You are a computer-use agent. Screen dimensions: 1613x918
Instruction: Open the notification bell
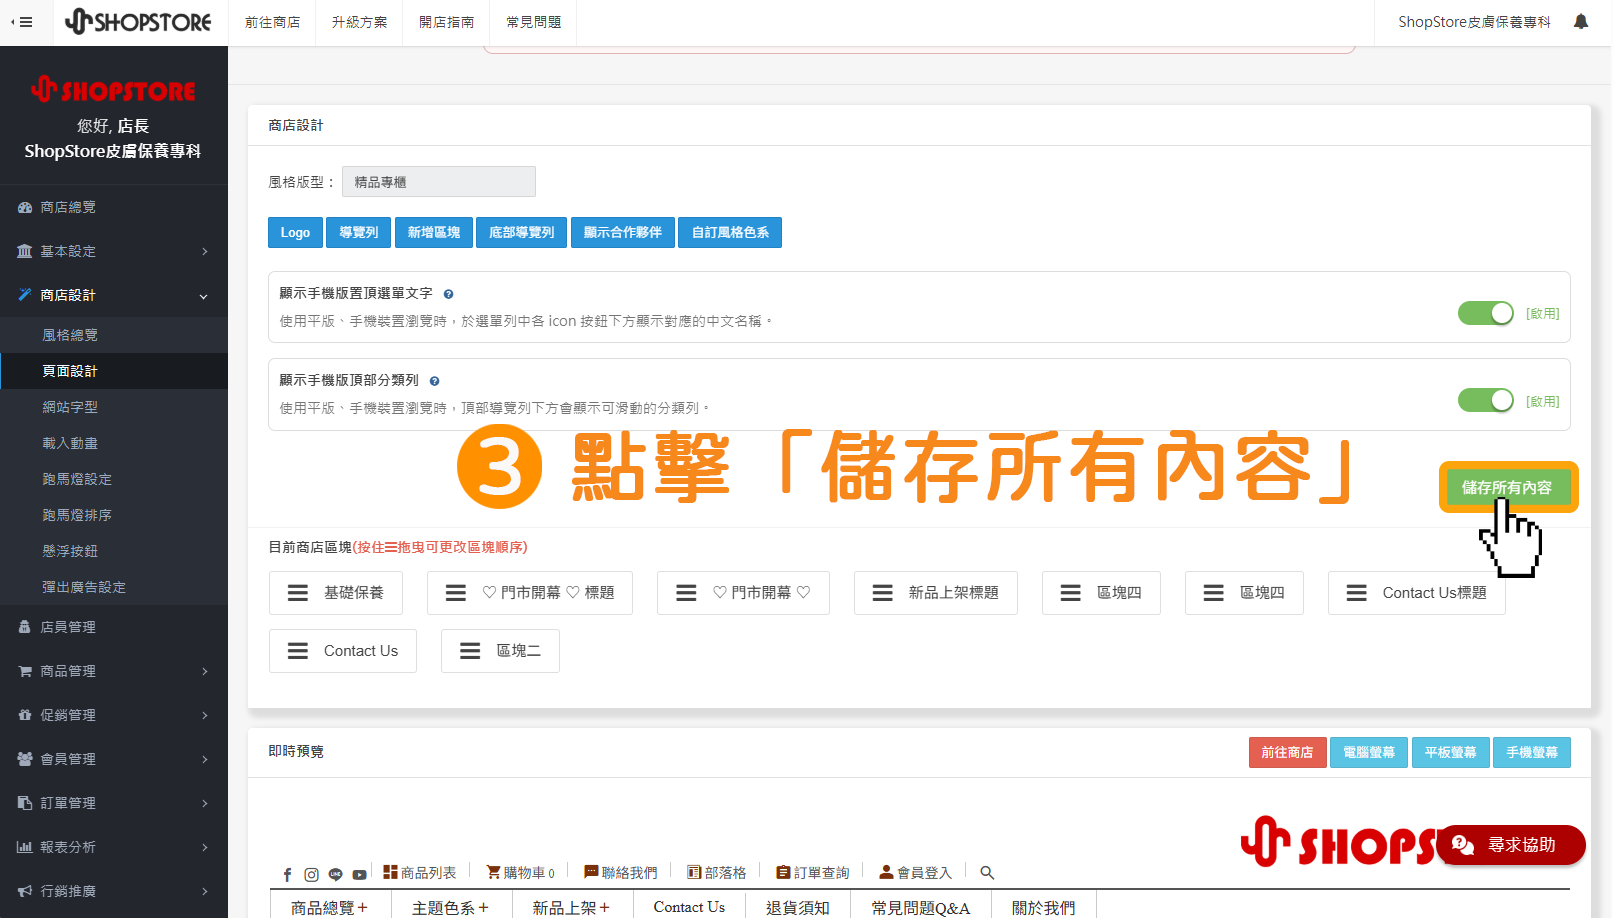click(1581, 22)
